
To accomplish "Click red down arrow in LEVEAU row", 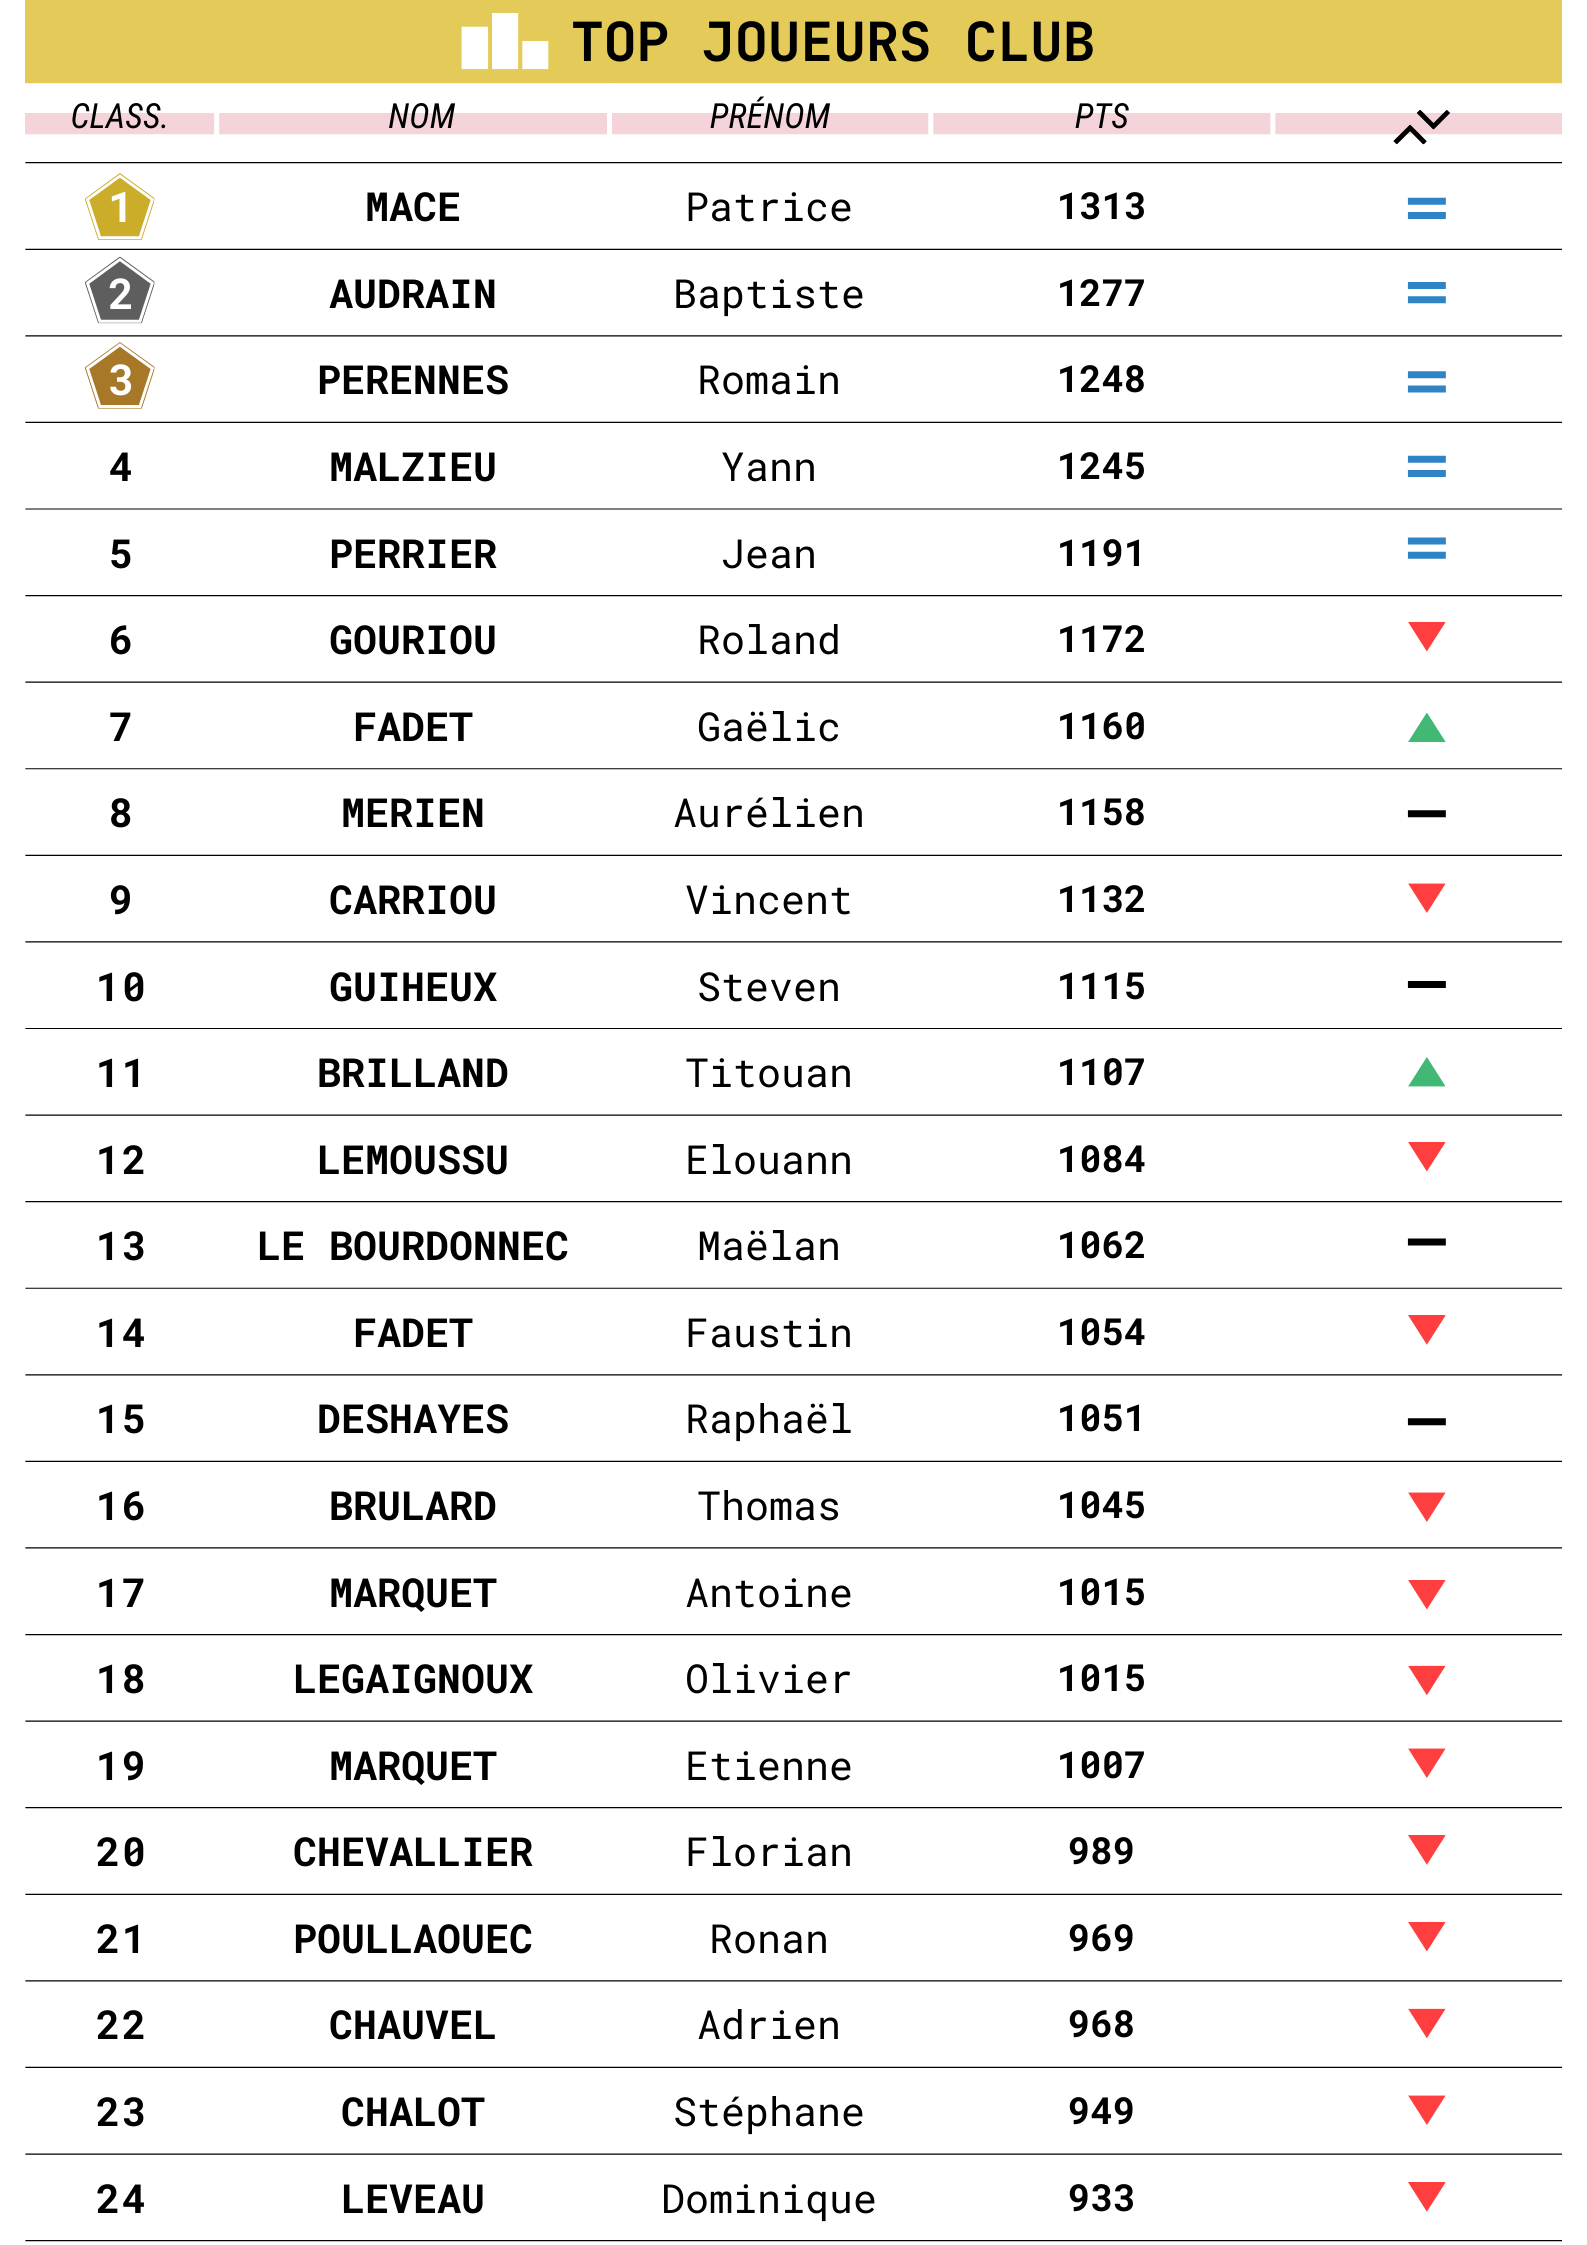I will pos(1425,2196).
